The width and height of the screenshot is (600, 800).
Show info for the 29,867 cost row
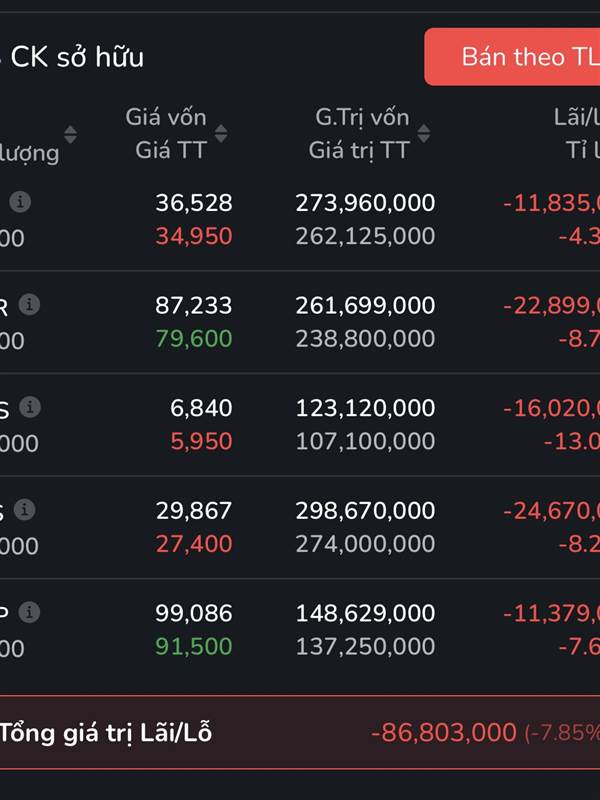25,510
